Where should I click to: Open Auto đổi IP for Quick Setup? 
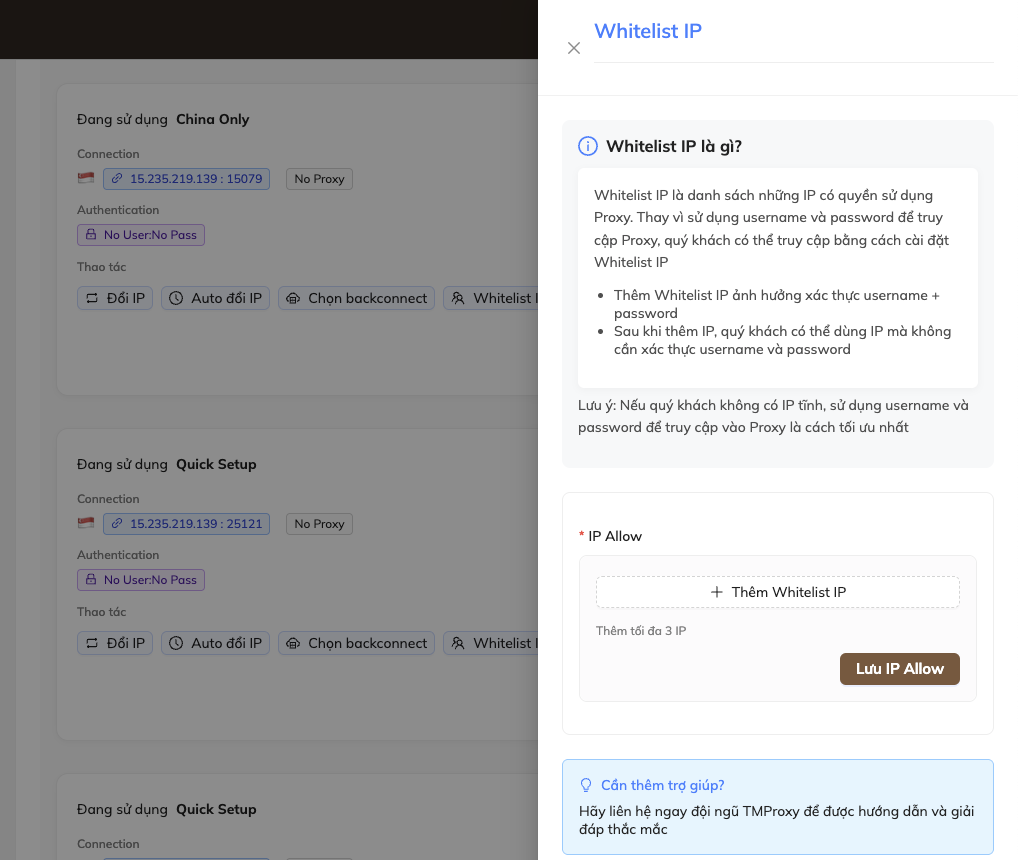pyautogui.click(x=215, y=643)
